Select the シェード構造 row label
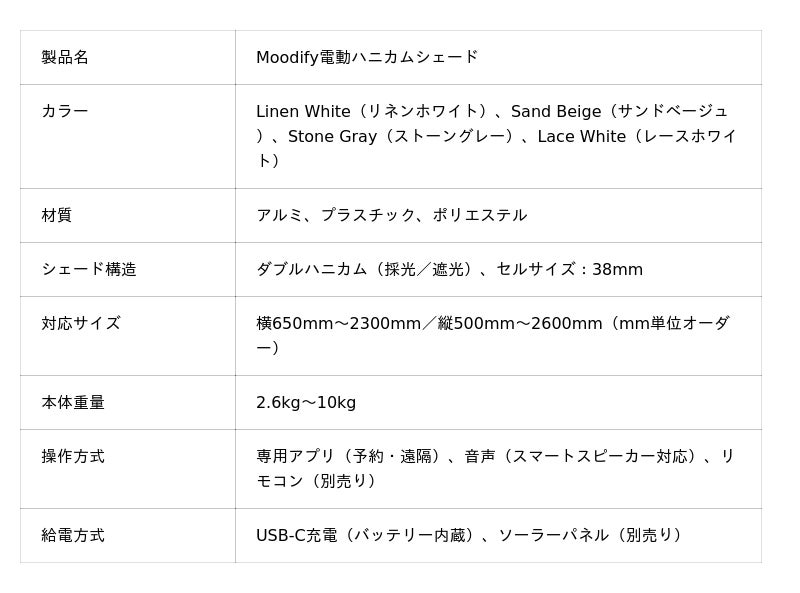Image resolution: width=800 pixels, height=593 pixels. pyautogui.click(x=89, y=269)
